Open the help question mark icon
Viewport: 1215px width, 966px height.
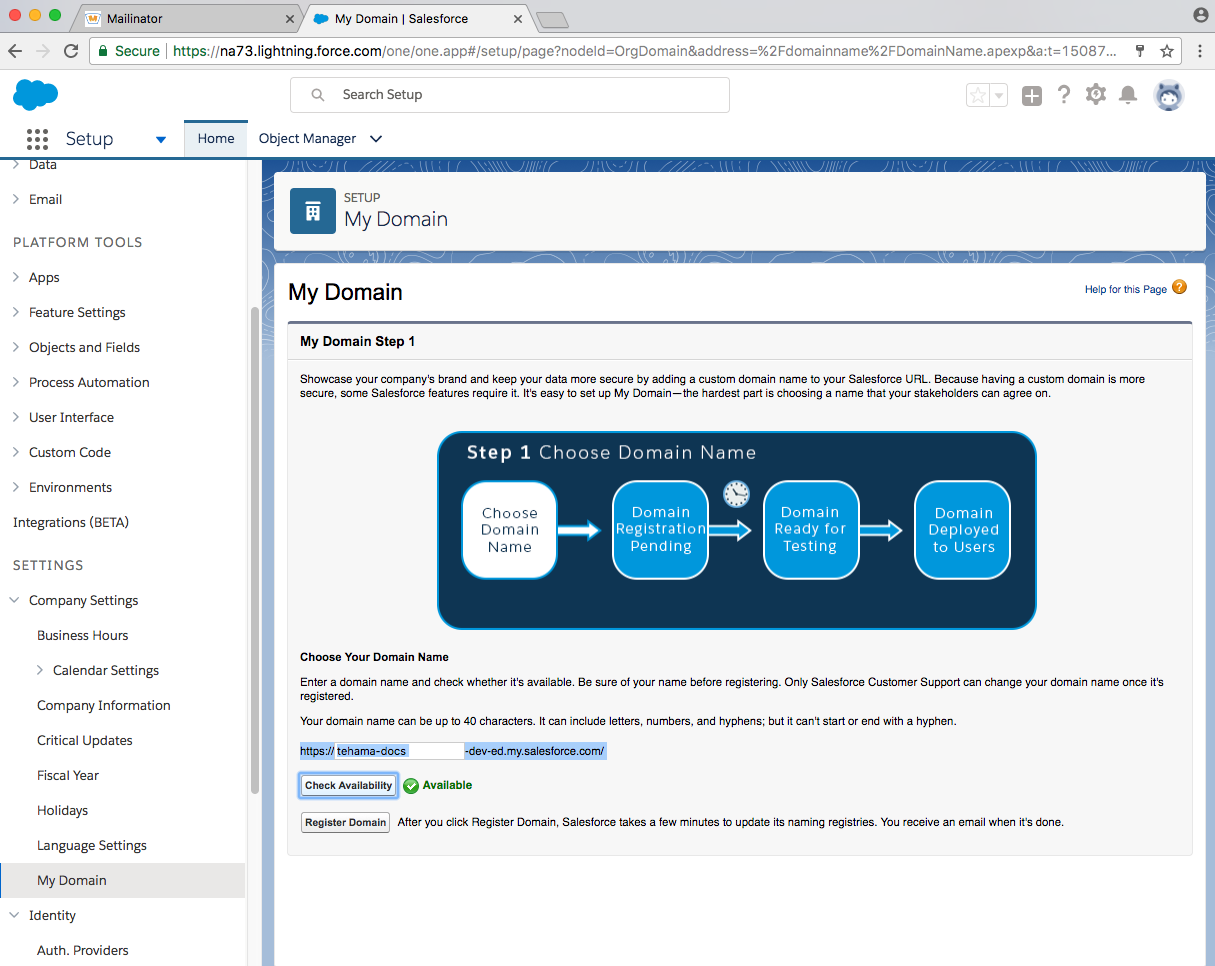(1064, 95)
